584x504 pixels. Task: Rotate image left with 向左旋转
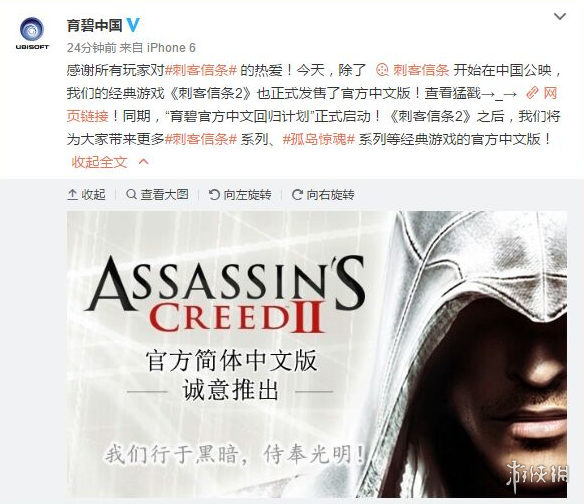(240, 194)
